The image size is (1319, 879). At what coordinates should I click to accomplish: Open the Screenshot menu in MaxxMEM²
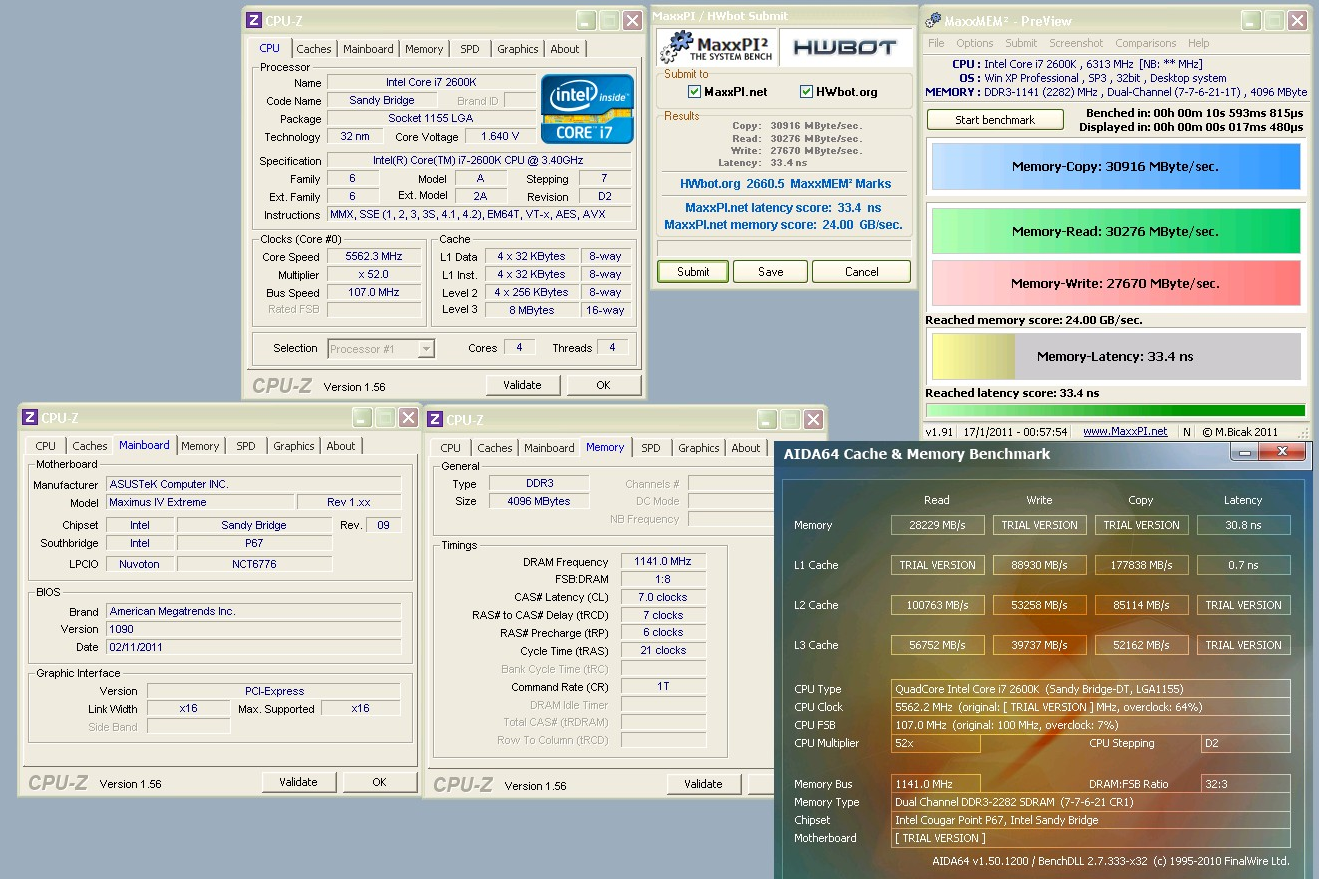pyautogui.click(x=1076, y=43)
